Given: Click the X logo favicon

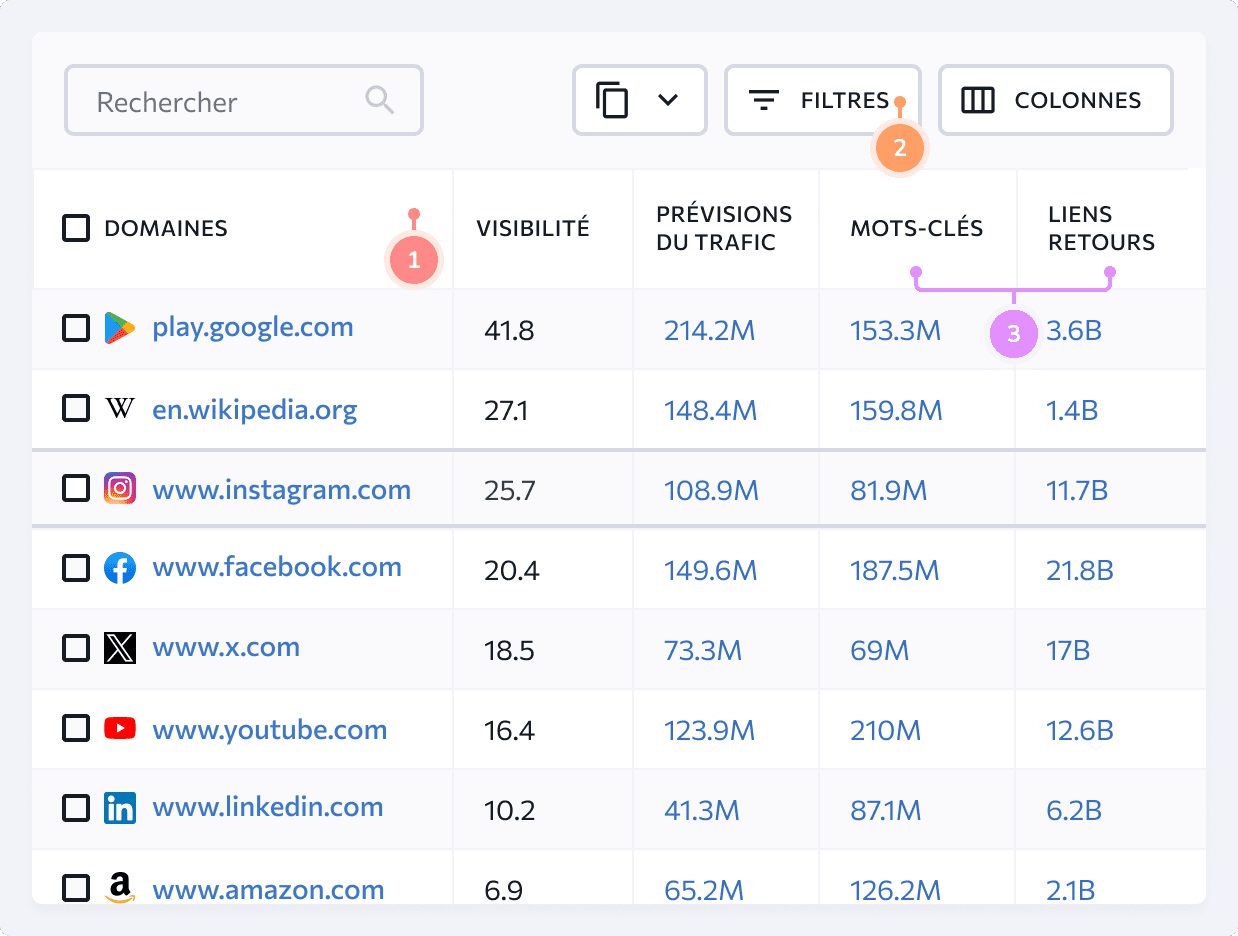Looking at the screenshot, I should point(119,648).
